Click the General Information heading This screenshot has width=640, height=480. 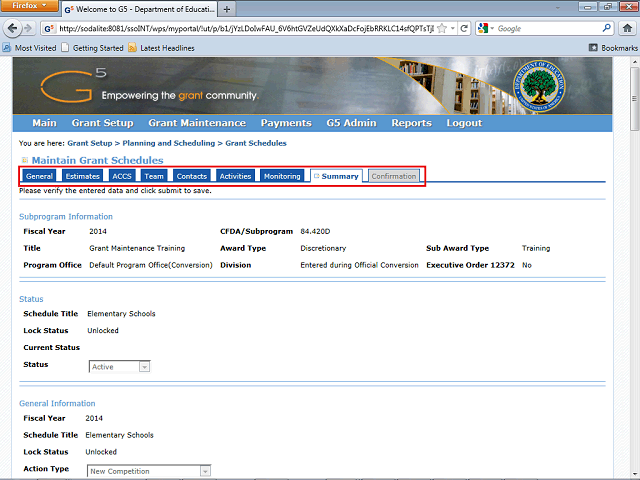coord(57,403)
